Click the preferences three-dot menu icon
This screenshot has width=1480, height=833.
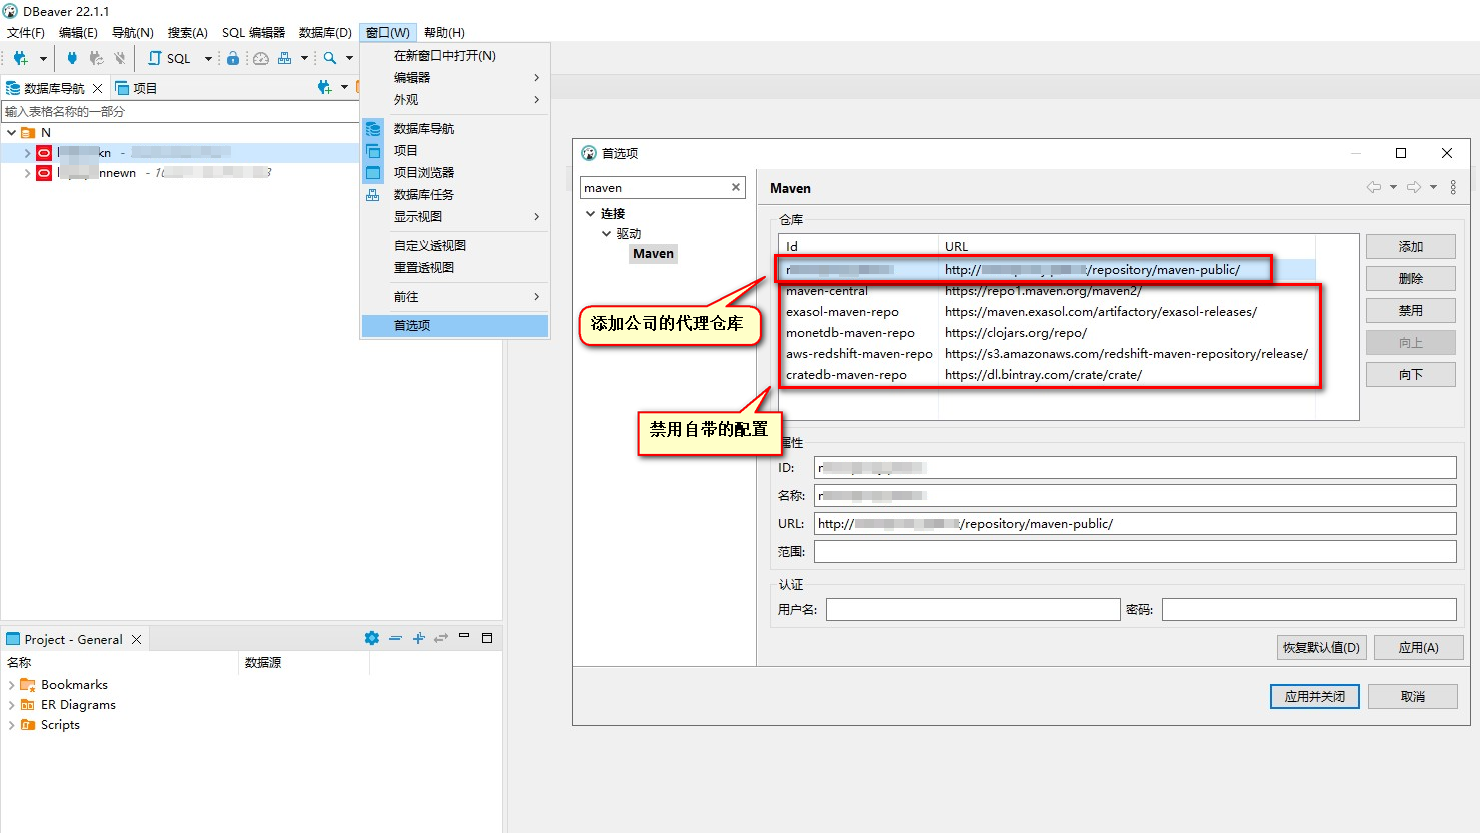pos(1453,187)
